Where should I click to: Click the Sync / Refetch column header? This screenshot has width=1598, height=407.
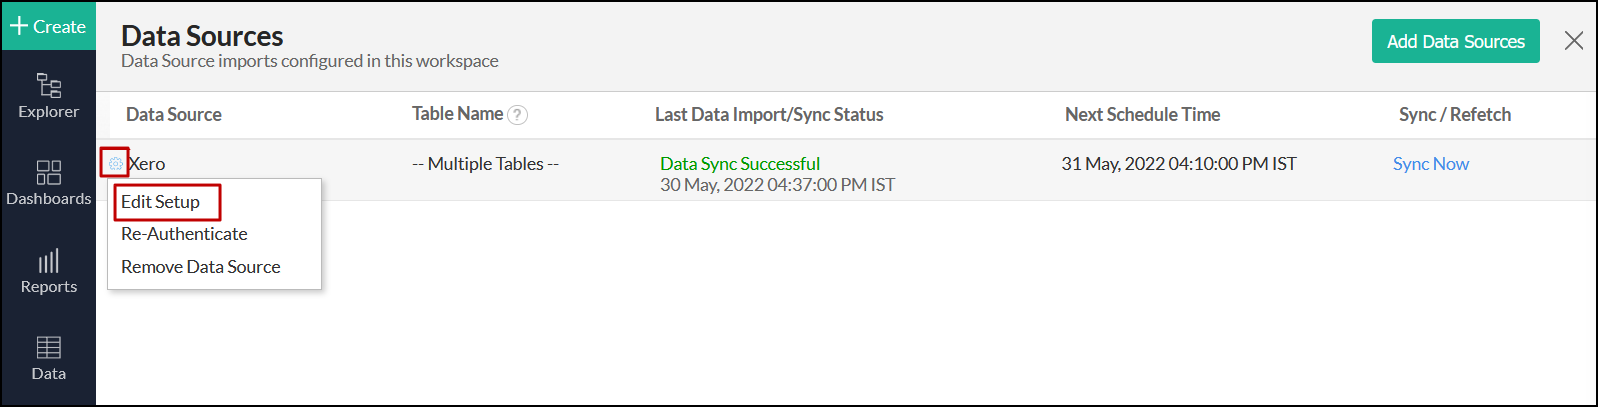(x=1454, y=115)
